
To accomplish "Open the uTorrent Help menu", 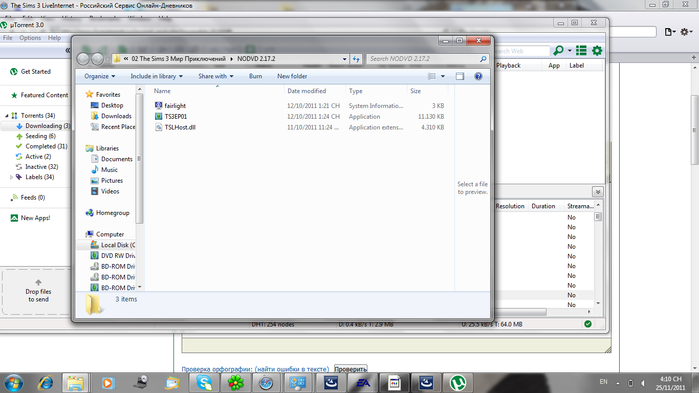I will (54, 38).
